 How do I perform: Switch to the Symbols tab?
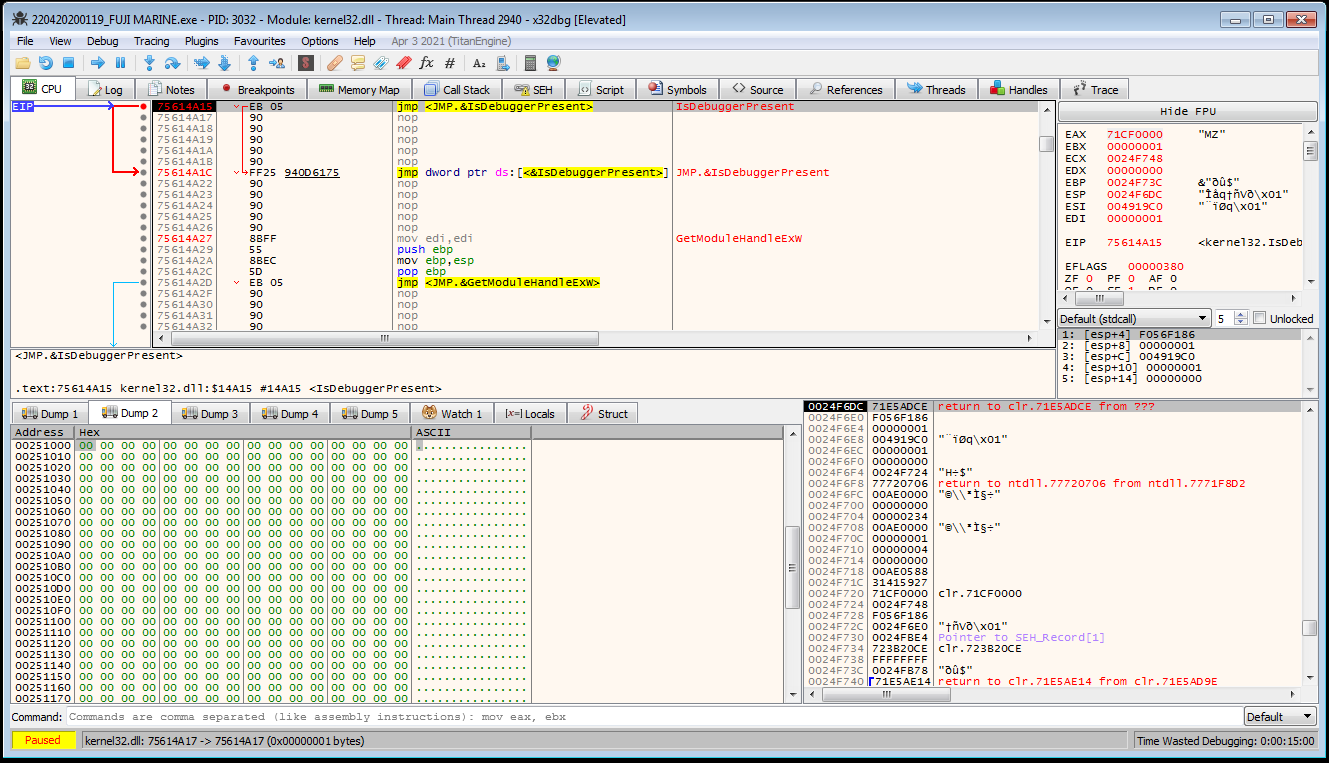pyautogui.click(x=677, y=89)
